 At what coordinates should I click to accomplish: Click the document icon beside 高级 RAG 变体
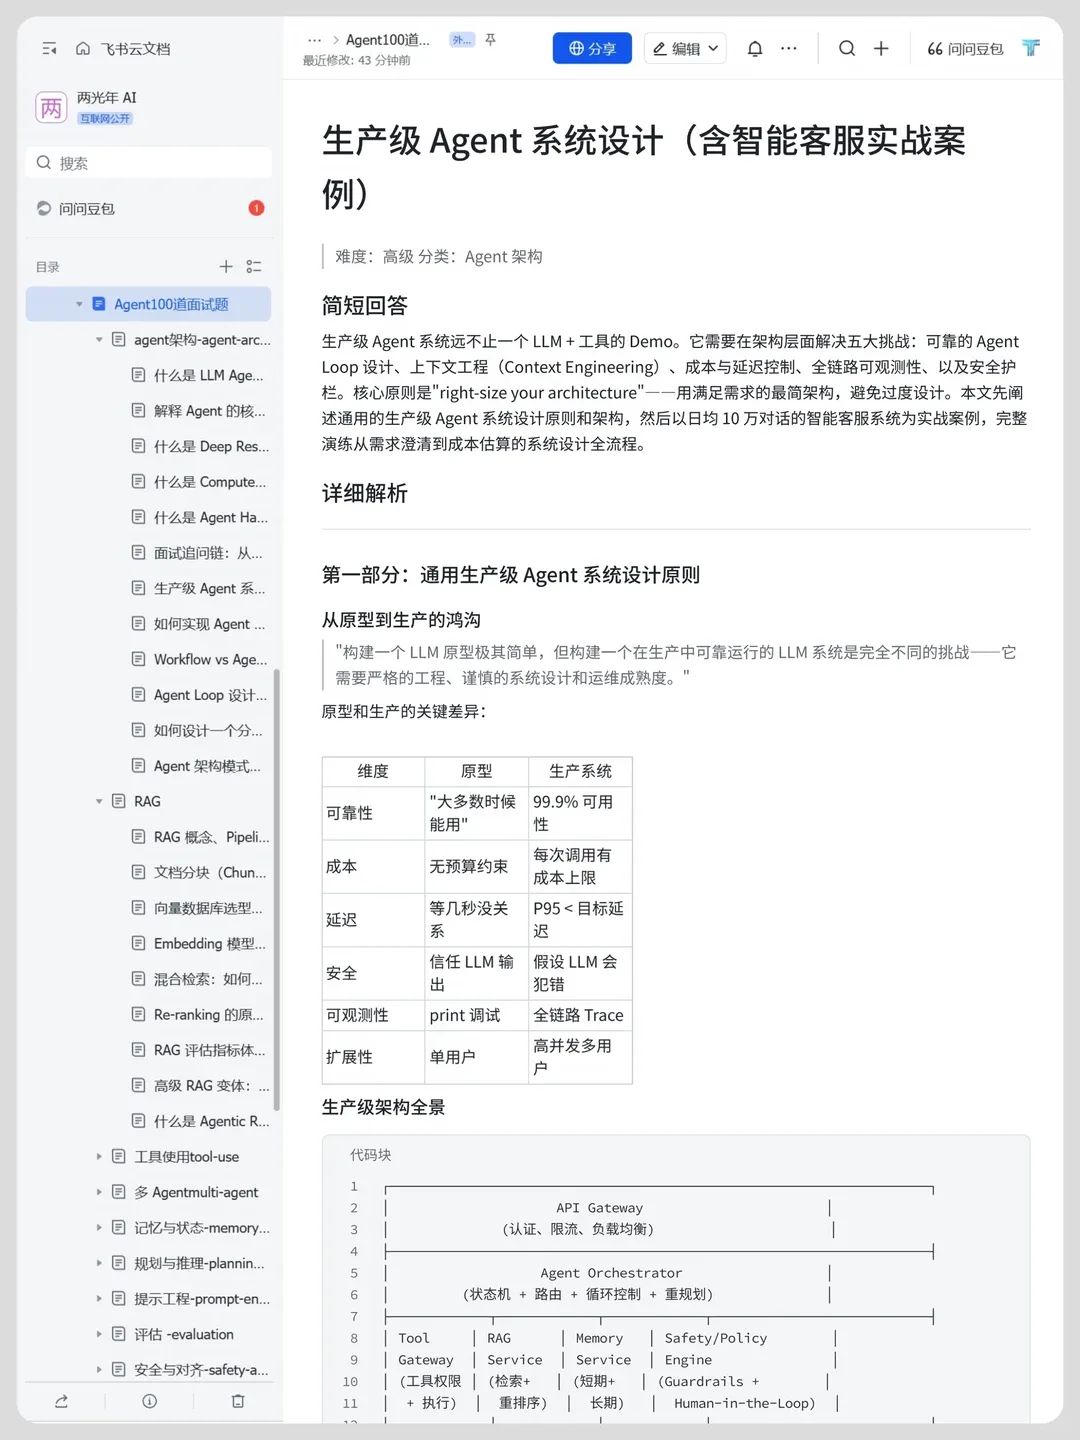pos(139,1085)
